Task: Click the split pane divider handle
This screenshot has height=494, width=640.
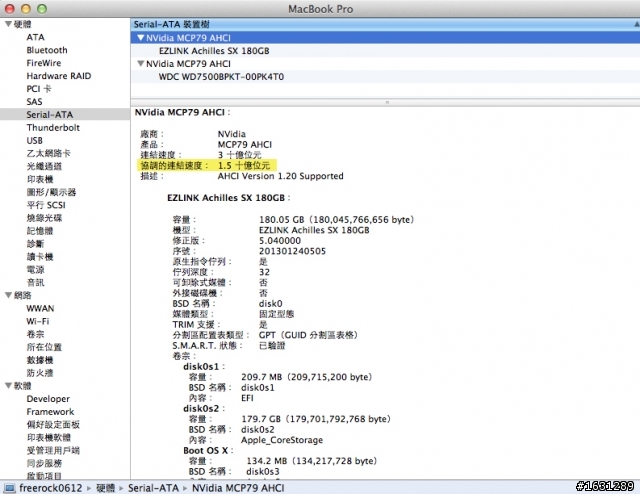Action: 387,102
